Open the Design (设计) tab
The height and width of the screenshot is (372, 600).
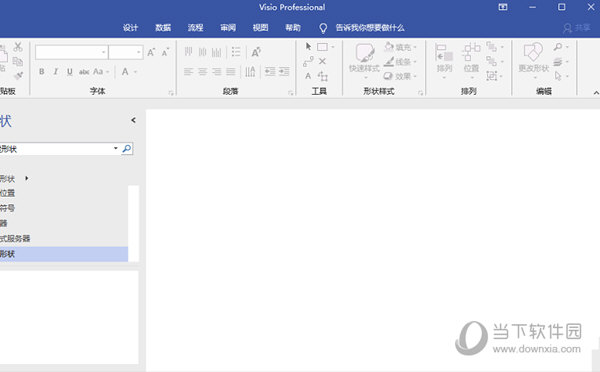pyautogui.click(x=130, y=28)
